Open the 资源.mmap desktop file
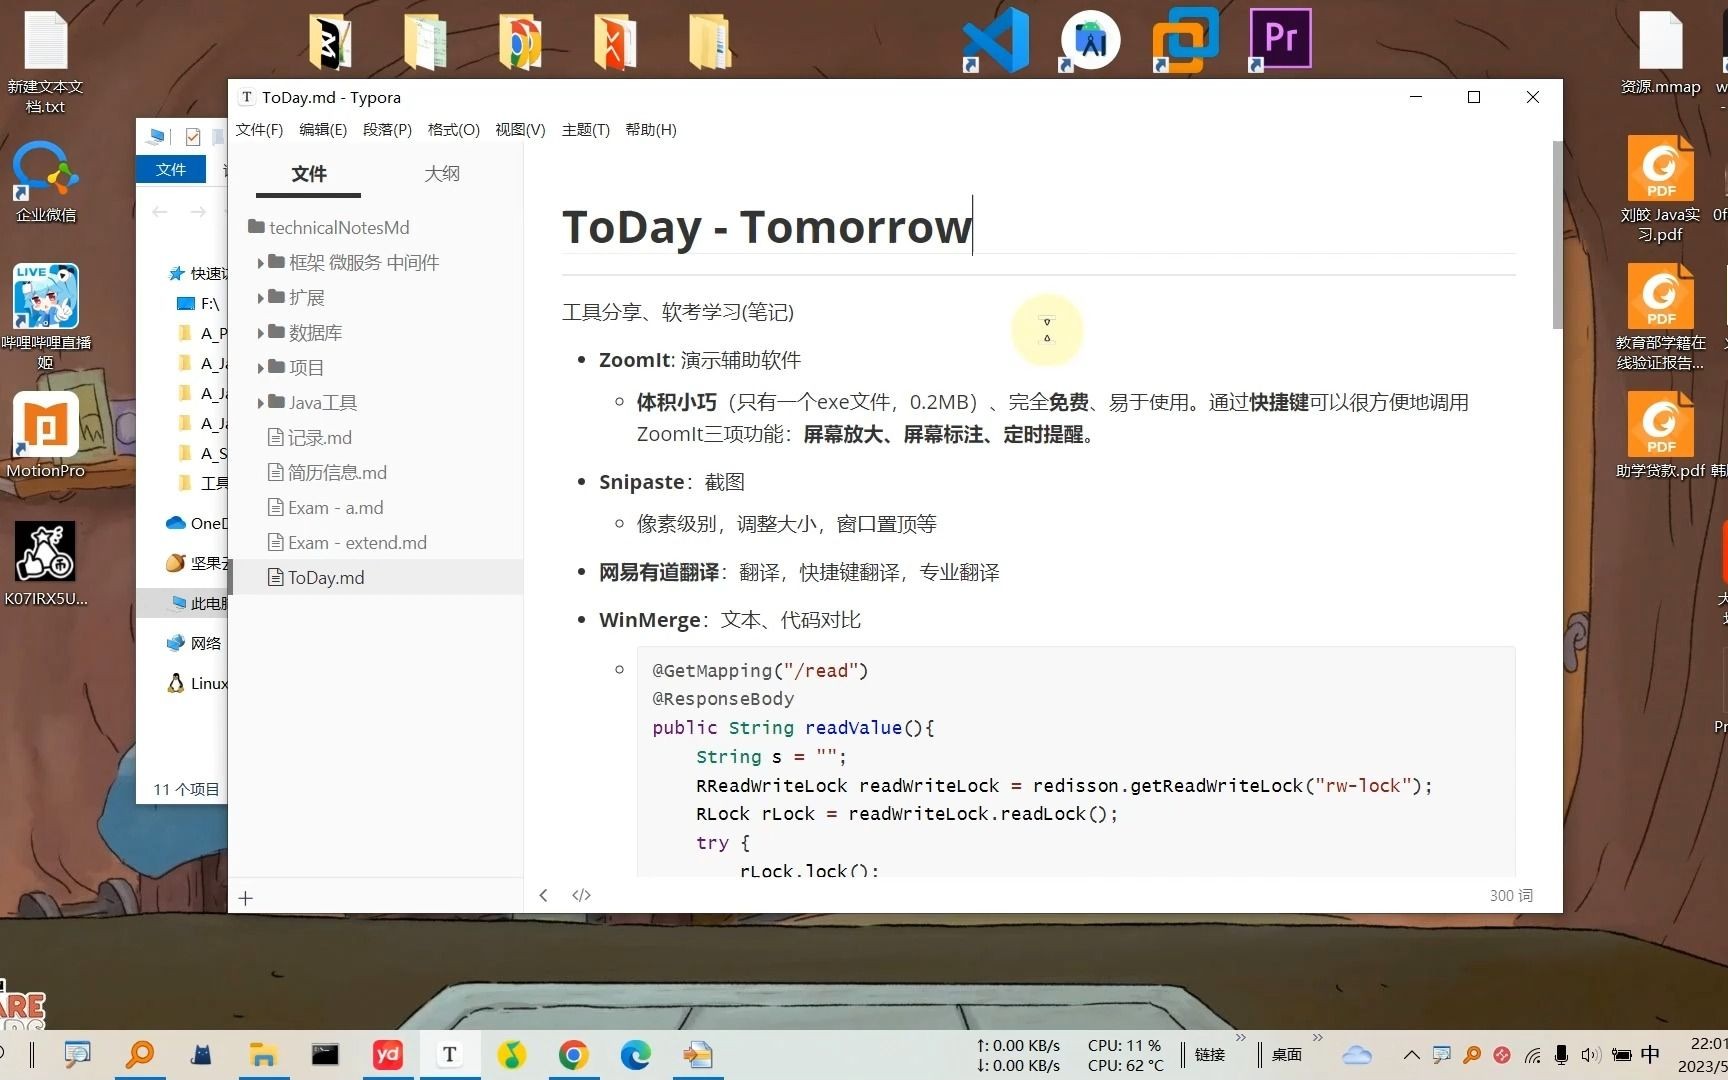The image size is (1728, 1080). tap(1660, 52)
